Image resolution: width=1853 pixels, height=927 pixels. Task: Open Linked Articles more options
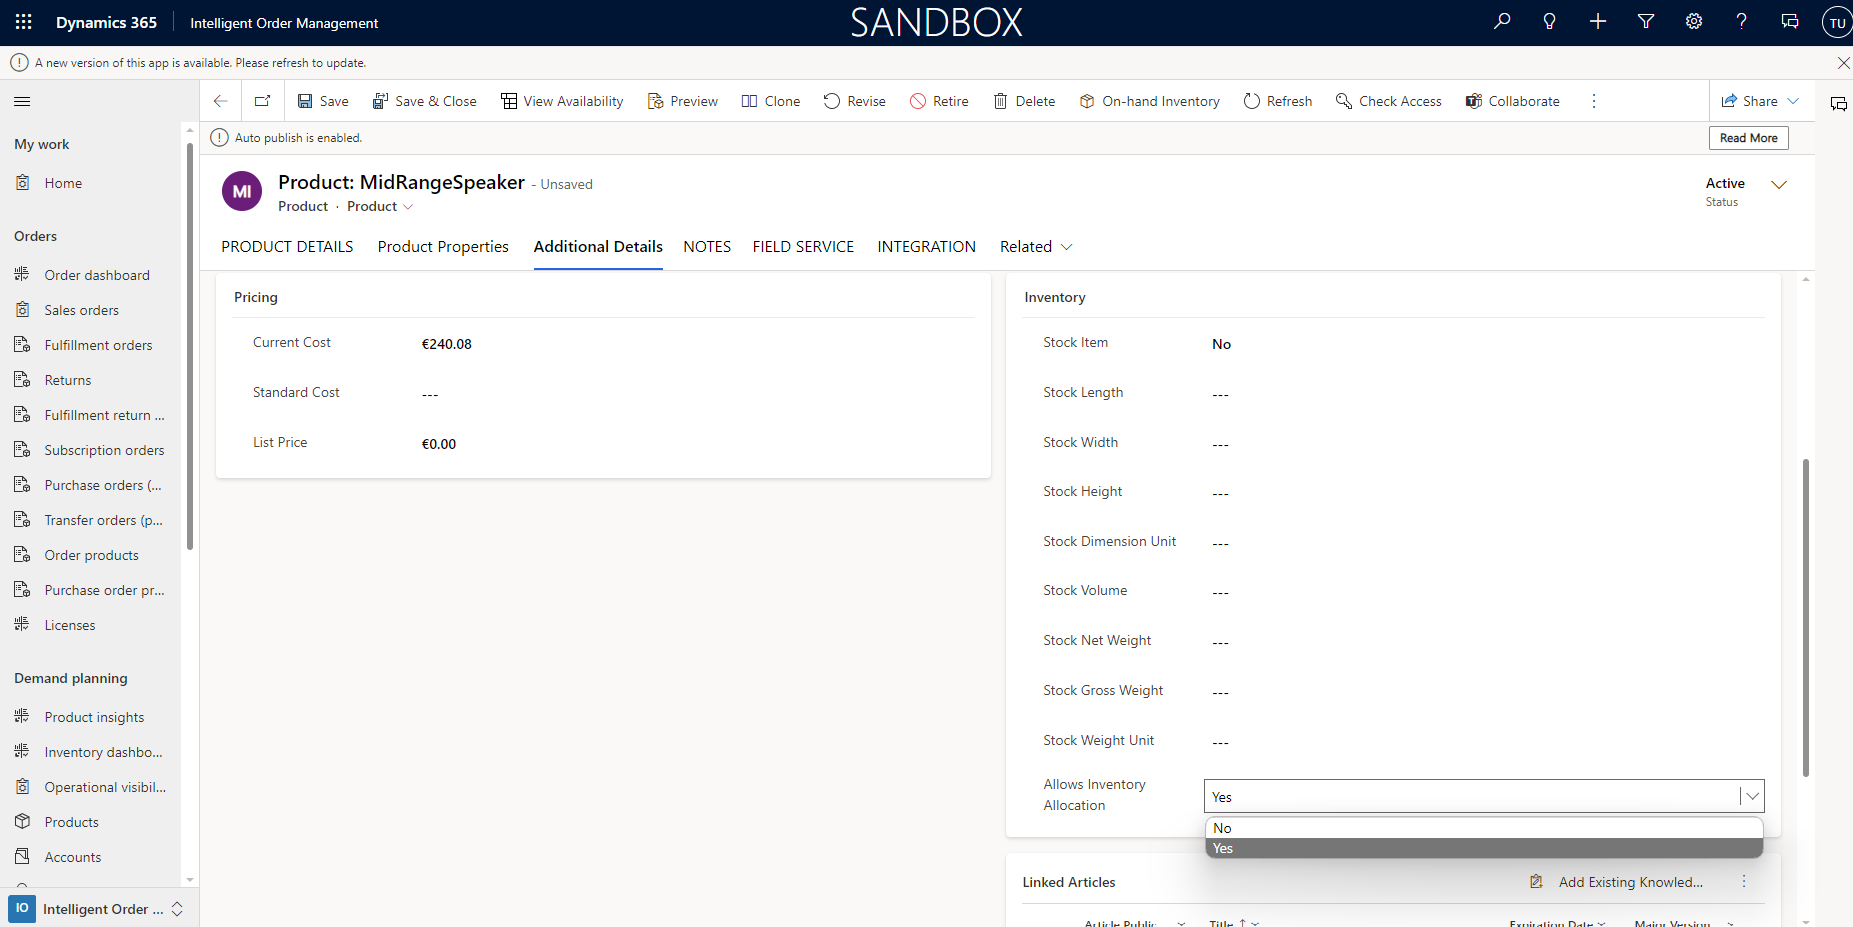1744,882
